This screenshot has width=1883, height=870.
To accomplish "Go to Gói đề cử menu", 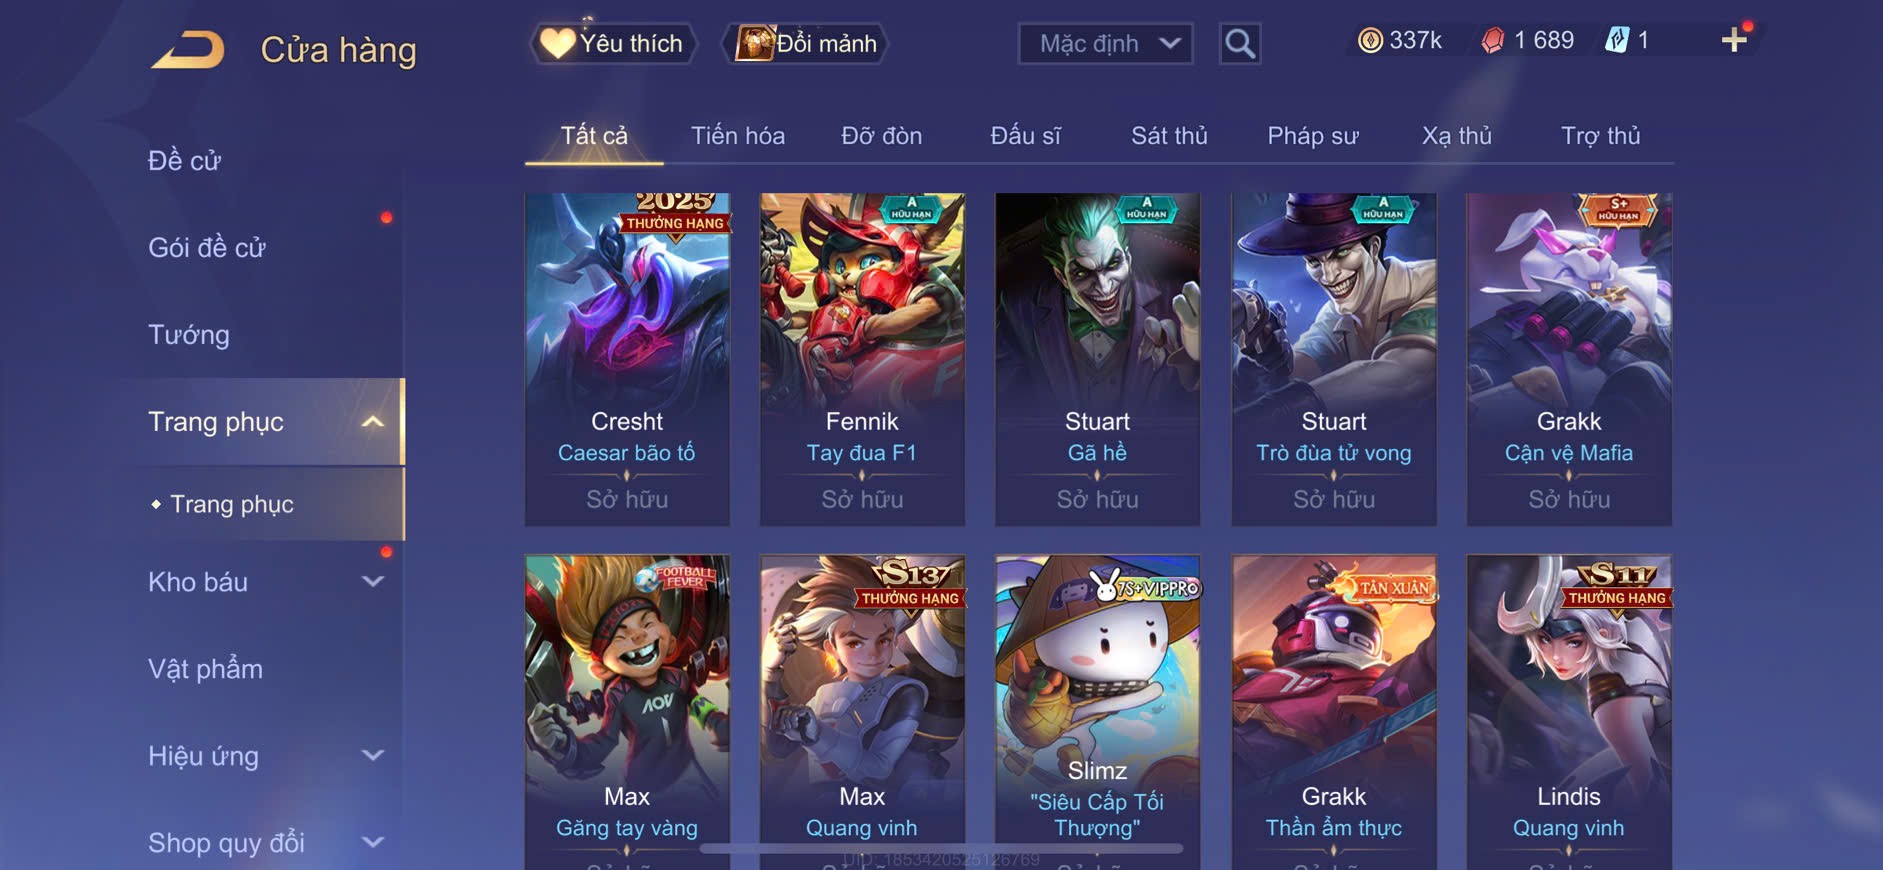I will click(x=207, y=248).
